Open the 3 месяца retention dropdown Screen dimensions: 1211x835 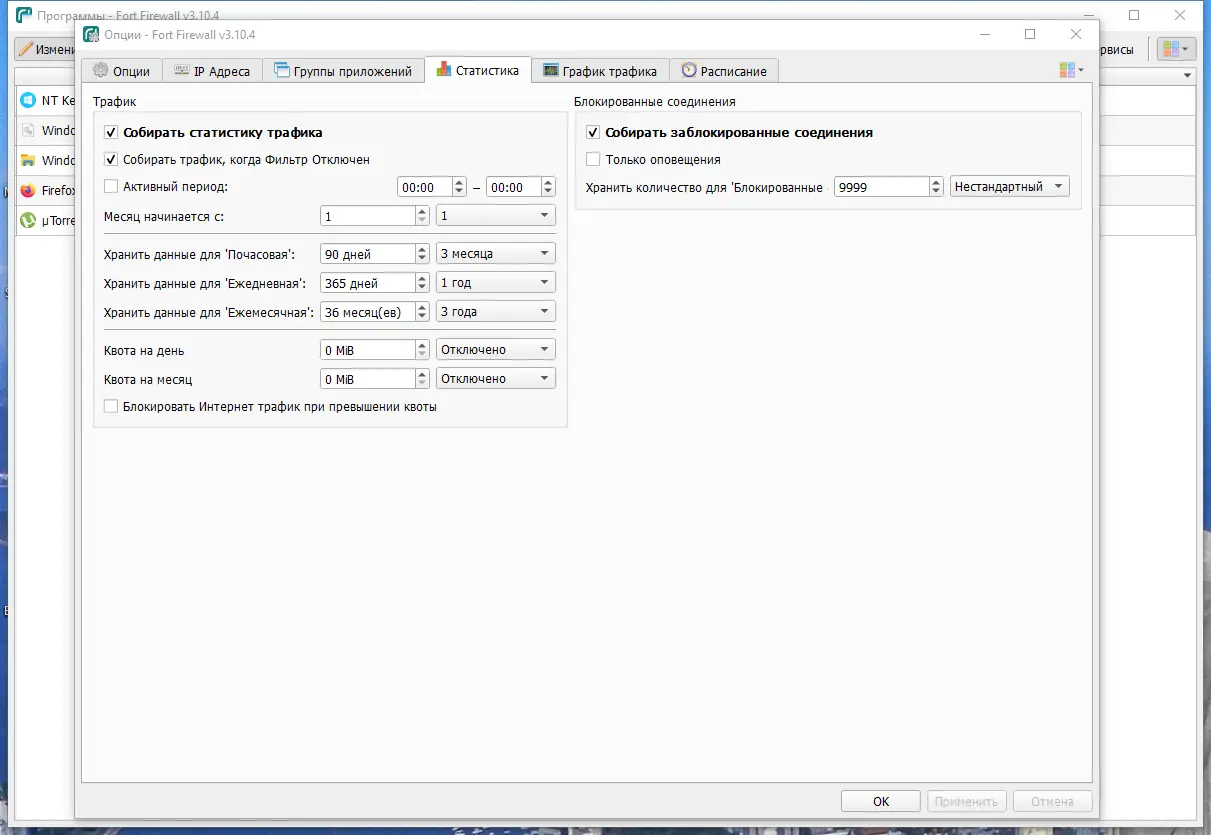coord(496,254)
